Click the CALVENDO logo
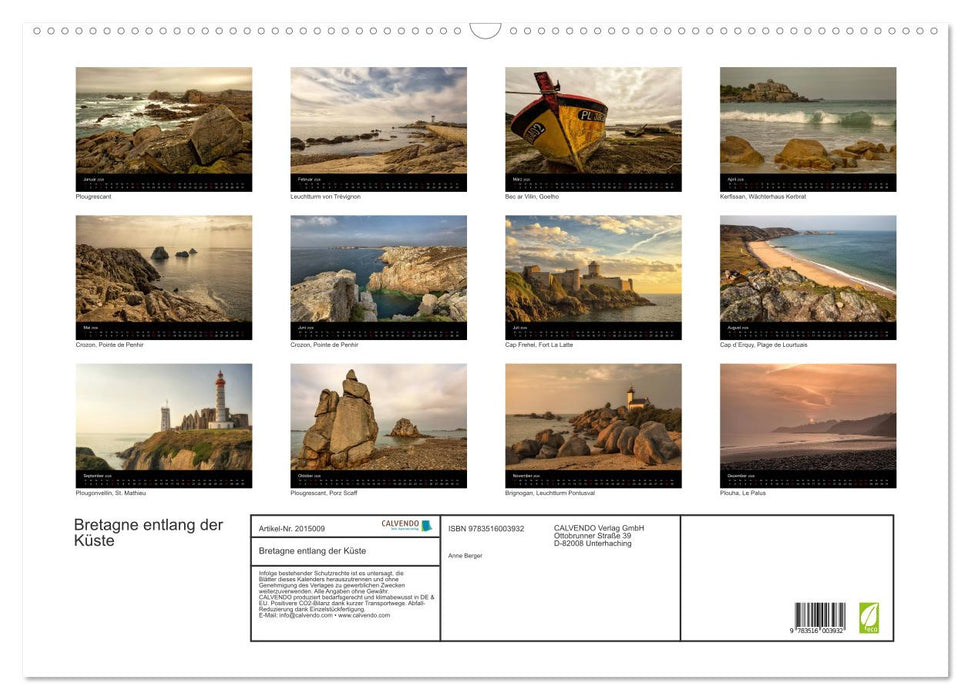The width and height of the screenshot is (971, 700). tap(406, 525)
